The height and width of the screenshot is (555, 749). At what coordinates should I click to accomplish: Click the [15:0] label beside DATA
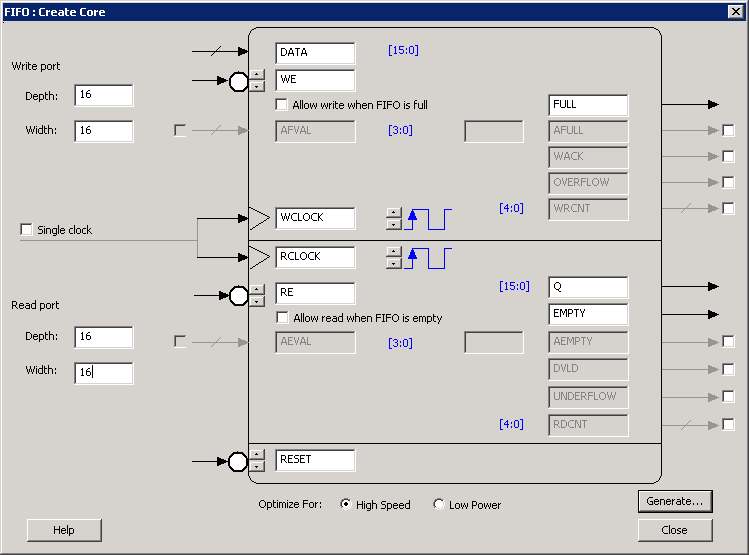[x=403, y=50]
